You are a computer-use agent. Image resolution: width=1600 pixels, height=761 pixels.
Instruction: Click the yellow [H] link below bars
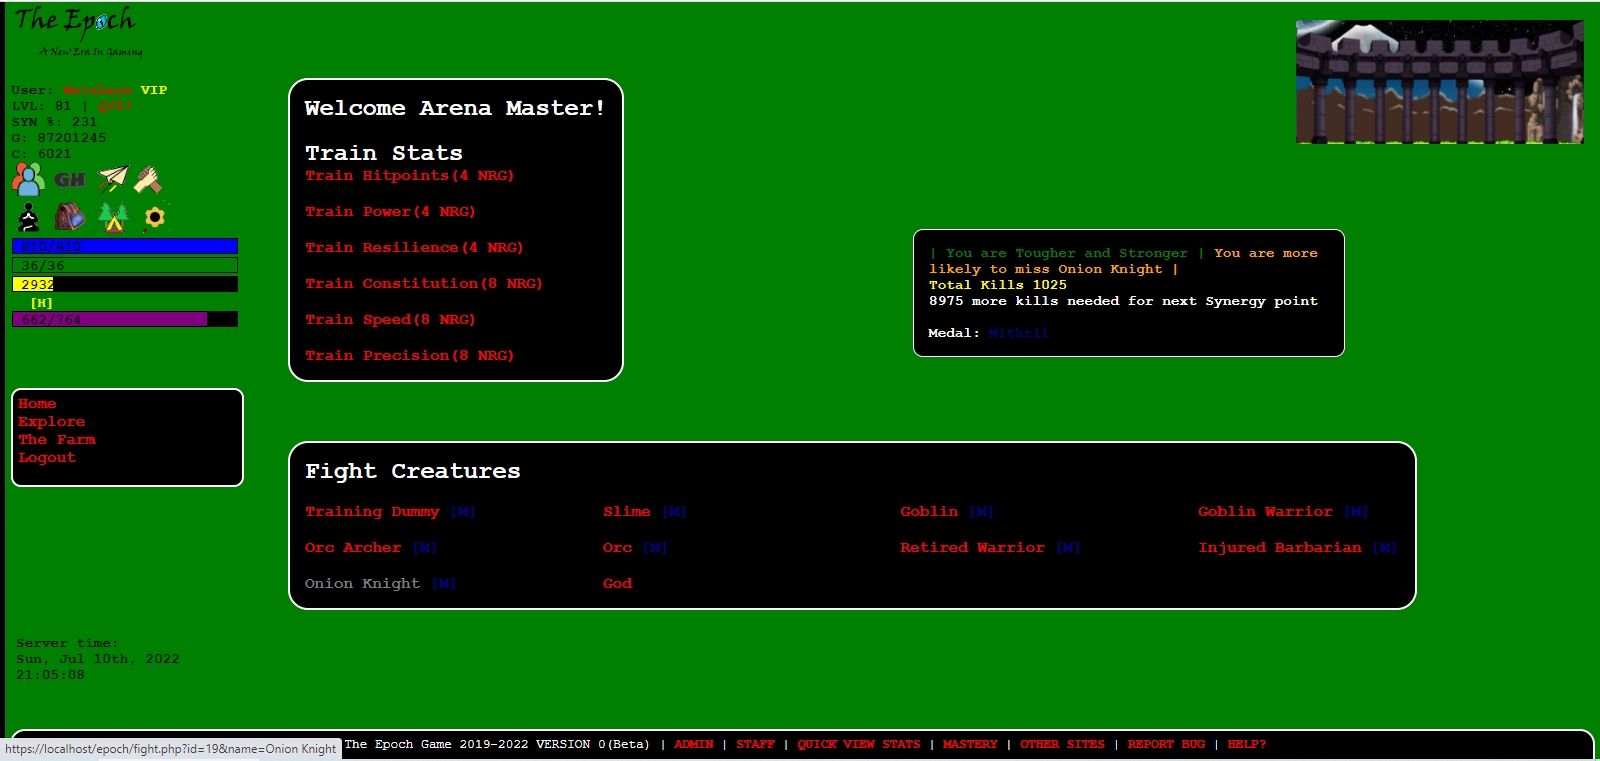point(41,303)
